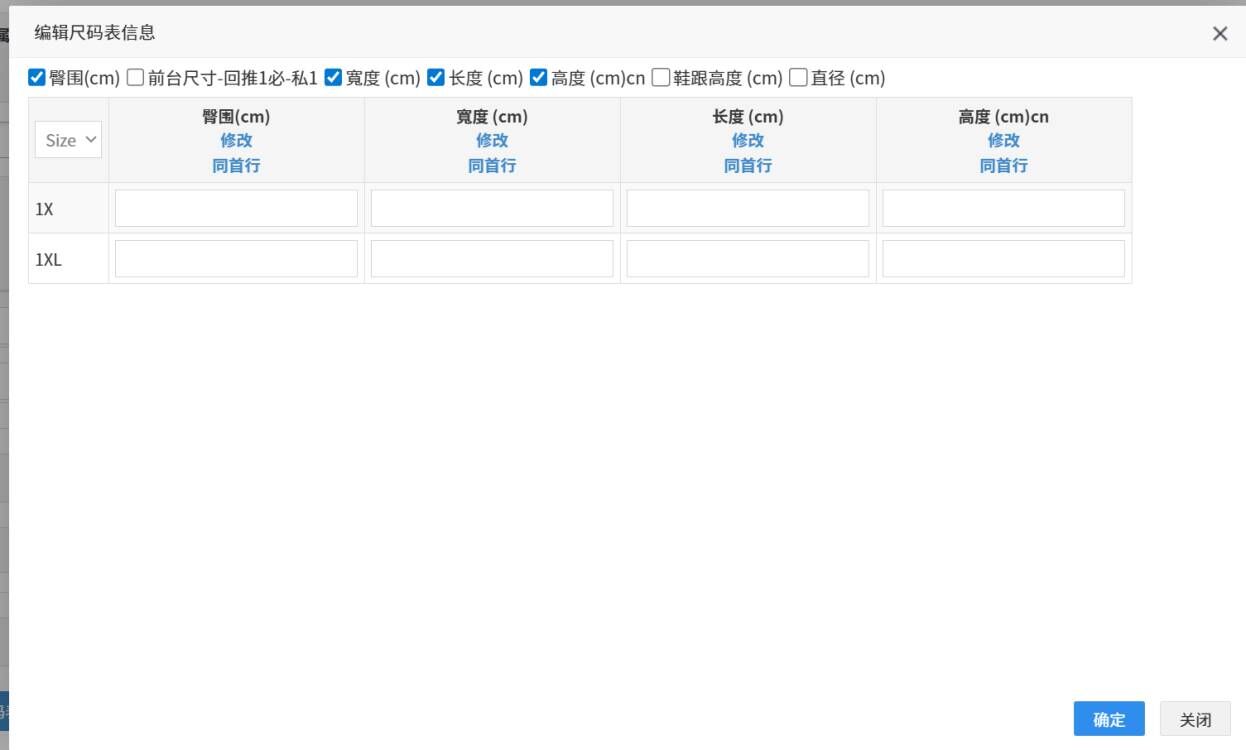This screenshot has width=1246, height=750.
Task: Click 同首行 under the 臀围(cm) column
Action: point(236,165)
